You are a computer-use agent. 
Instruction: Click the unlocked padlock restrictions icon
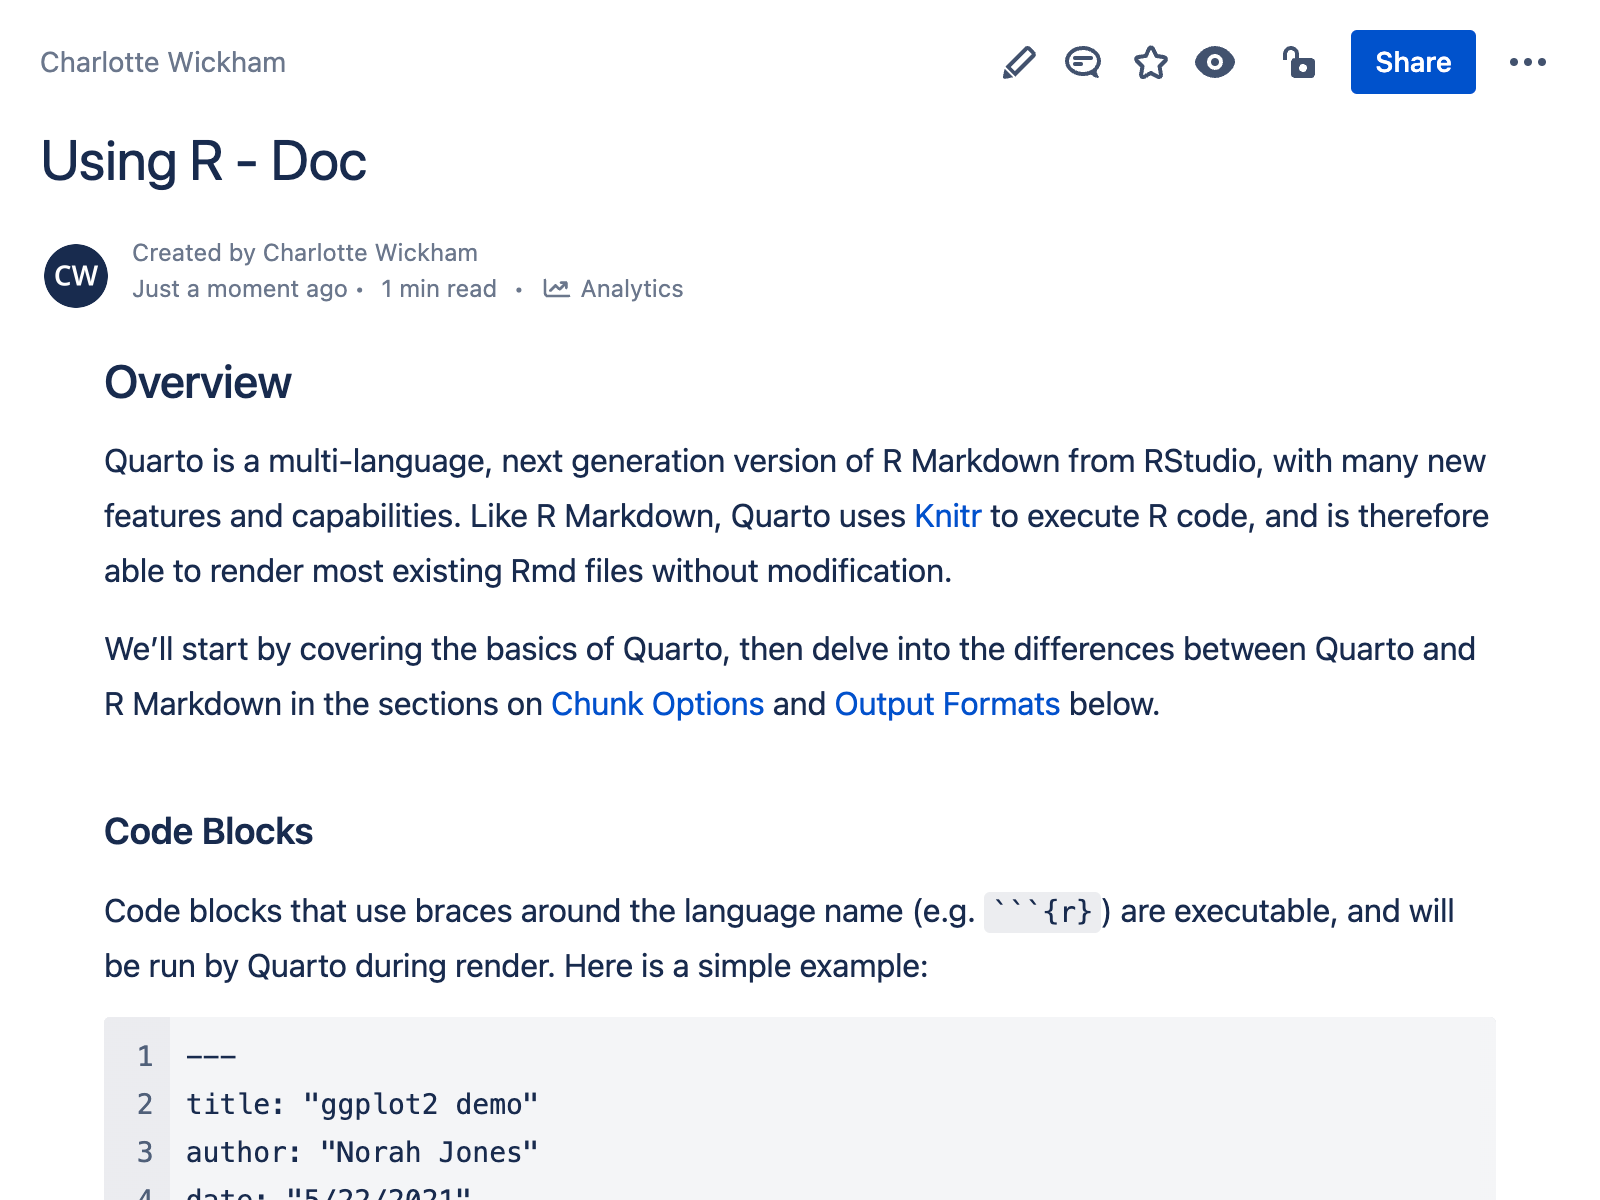pos(1298,62)
